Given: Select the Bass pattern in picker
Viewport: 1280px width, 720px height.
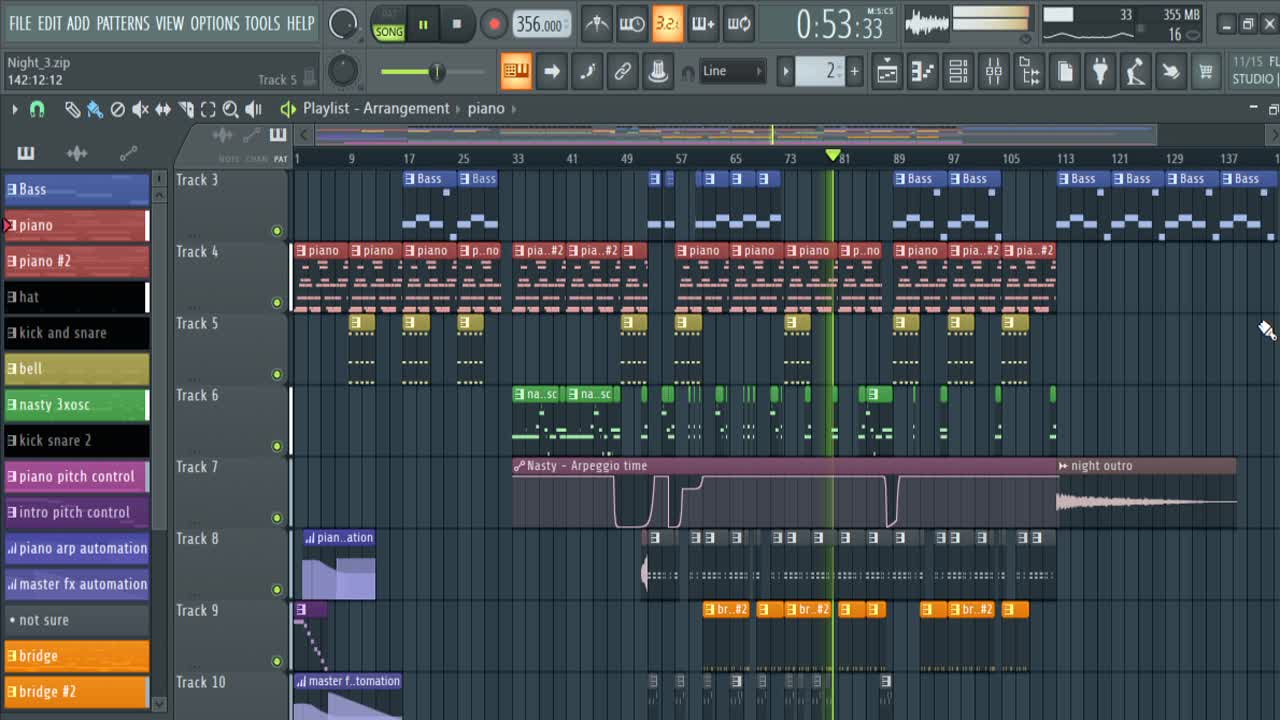Looking at the screenshot, I should 76,189.
